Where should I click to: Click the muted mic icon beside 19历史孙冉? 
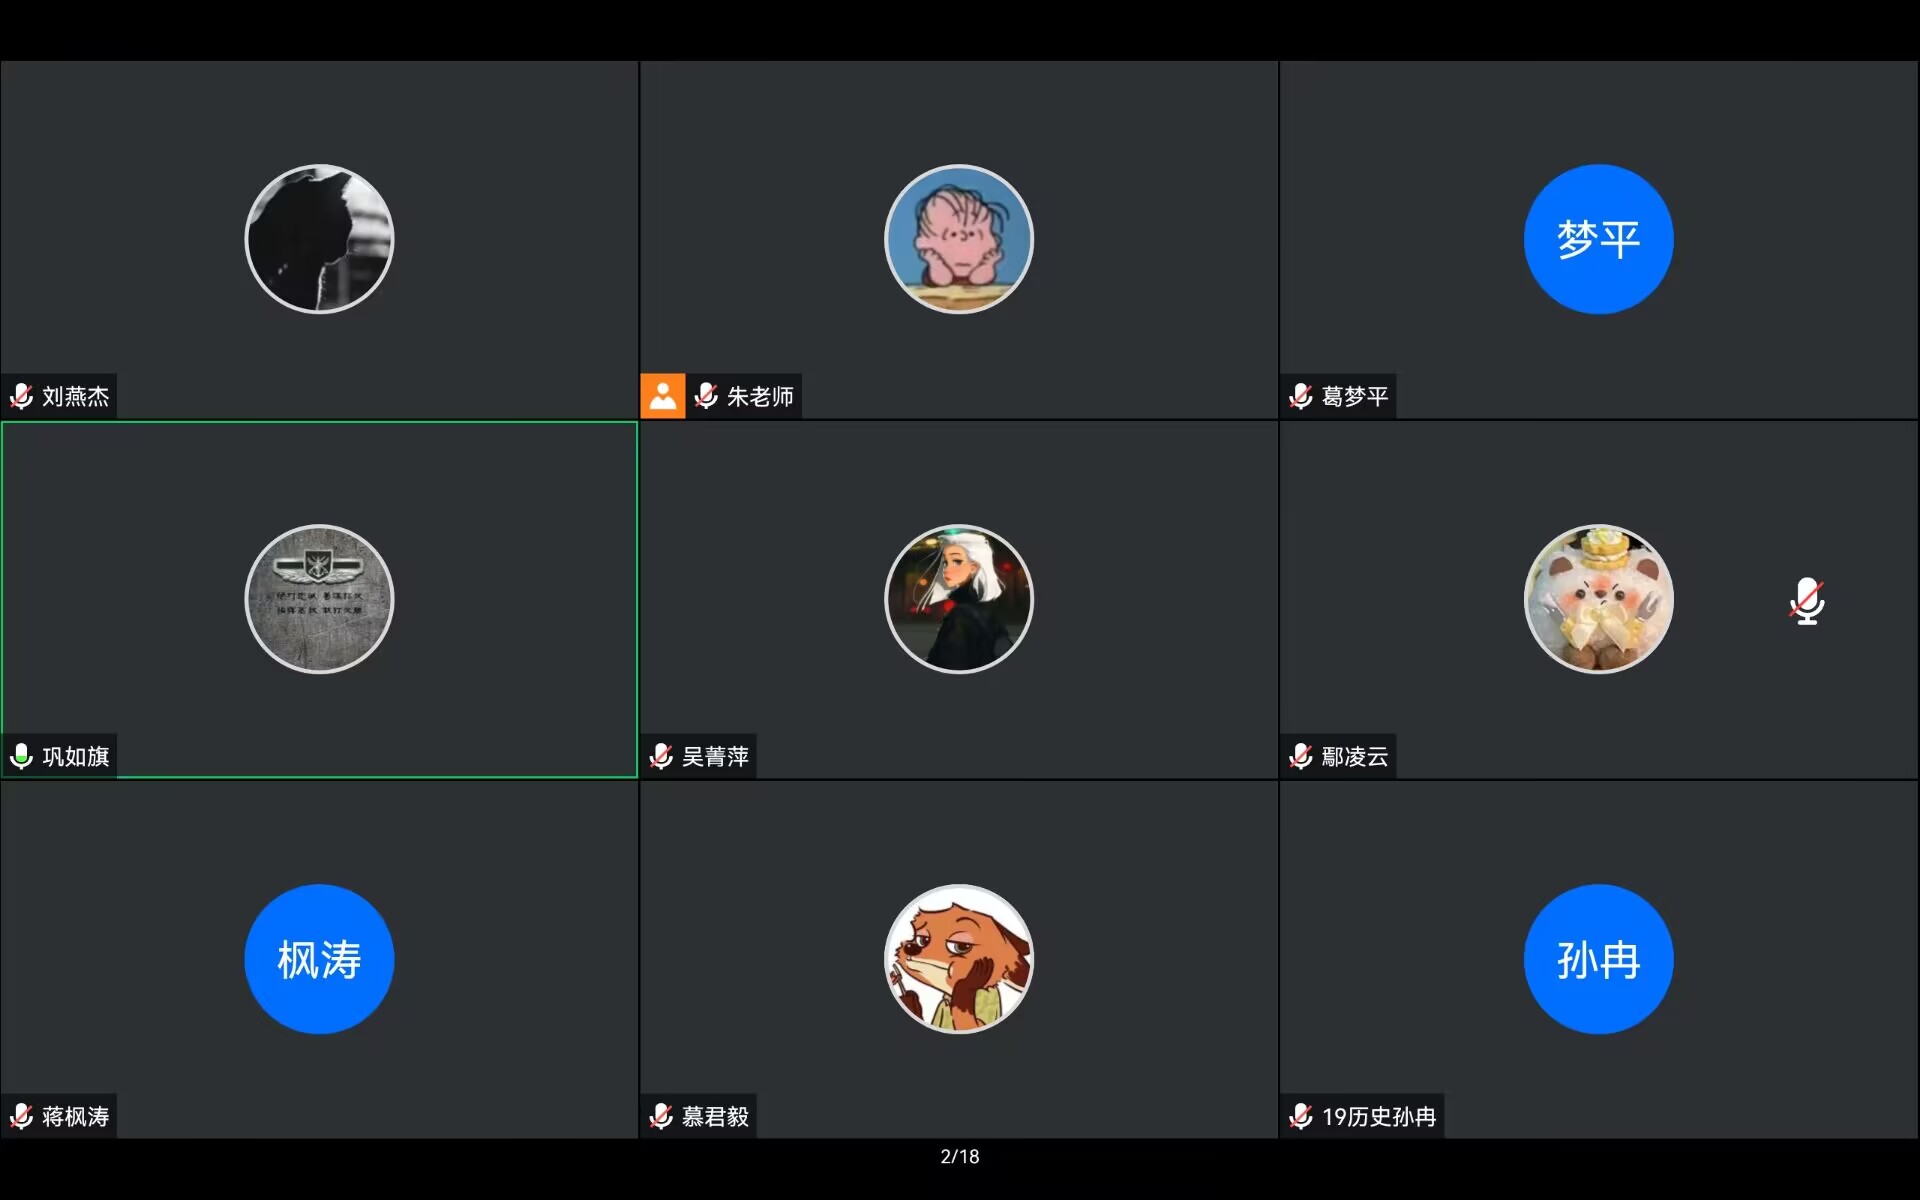[1301, 1116]
